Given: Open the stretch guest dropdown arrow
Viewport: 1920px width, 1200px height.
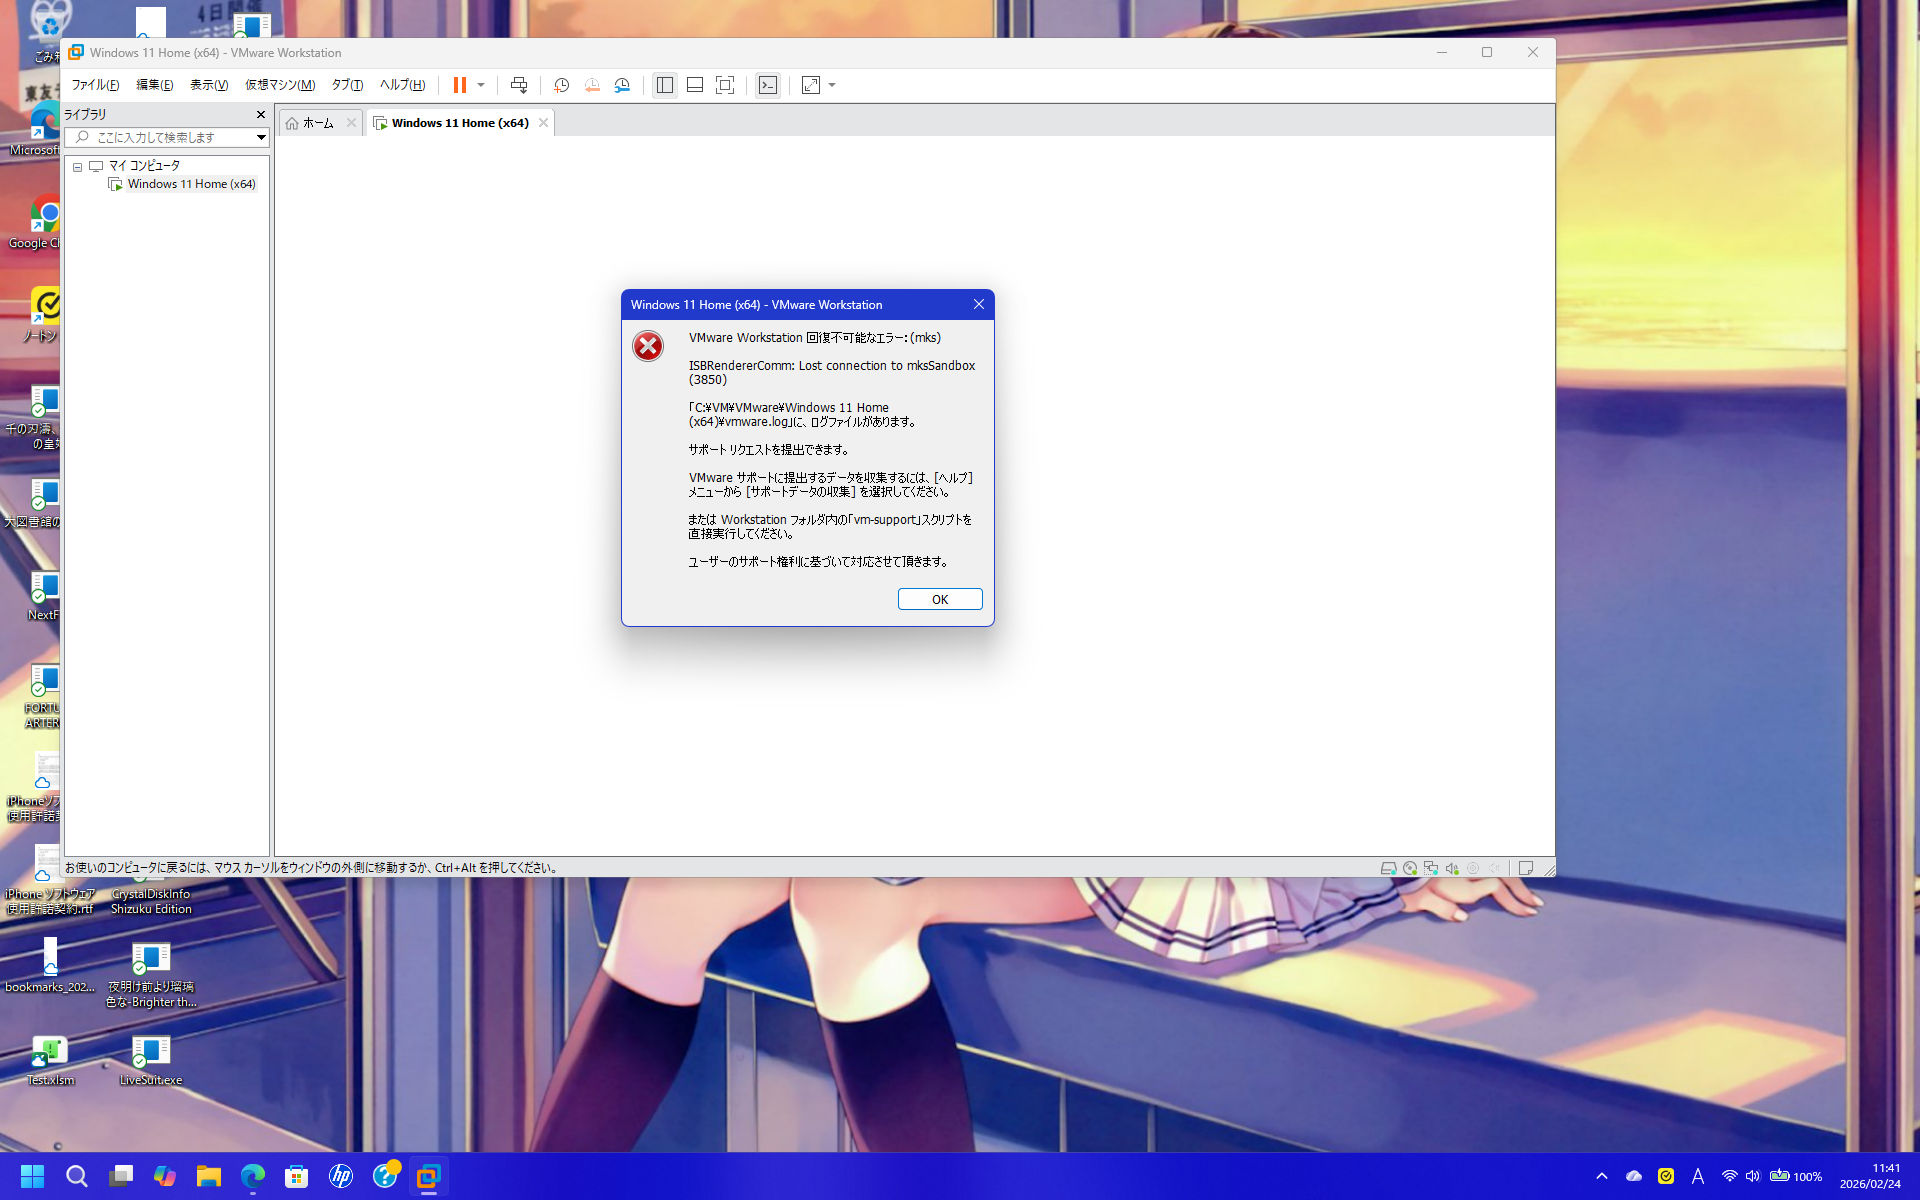Looking at the screenshot, I should point(832,85).
